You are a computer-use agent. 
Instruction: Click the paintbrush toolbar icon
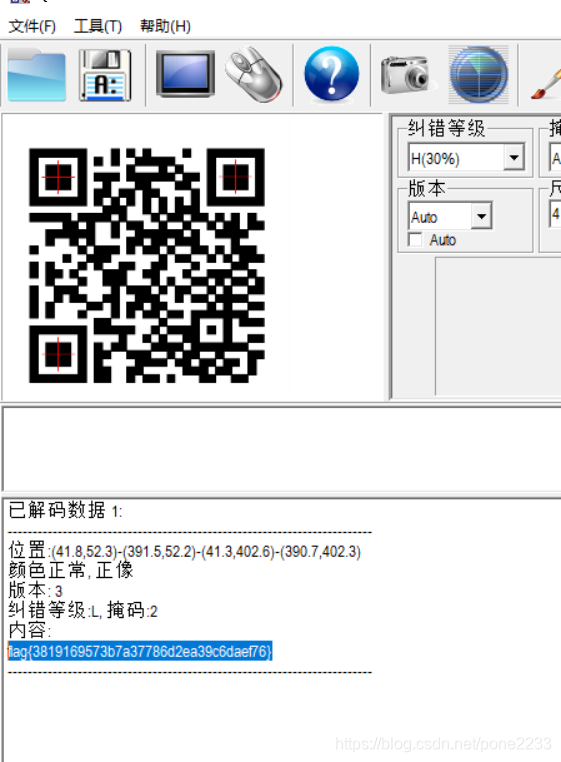[x=545, y=83]
